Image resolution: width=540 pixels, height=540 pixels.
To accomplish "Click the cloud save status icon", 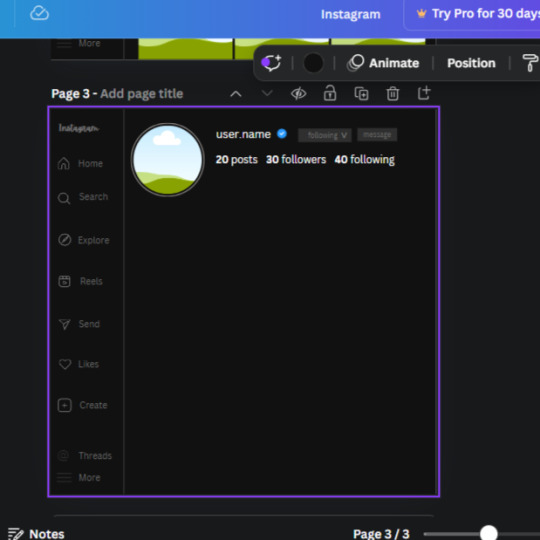I will coord(39,13).
